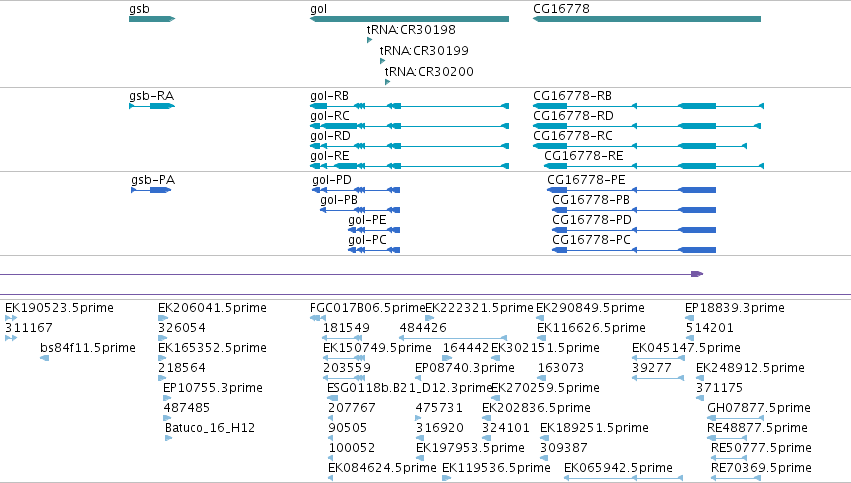The height and width of the screenshot is (483, 851).
Task: Select EST EK065942.5prime
Action: 623,479
